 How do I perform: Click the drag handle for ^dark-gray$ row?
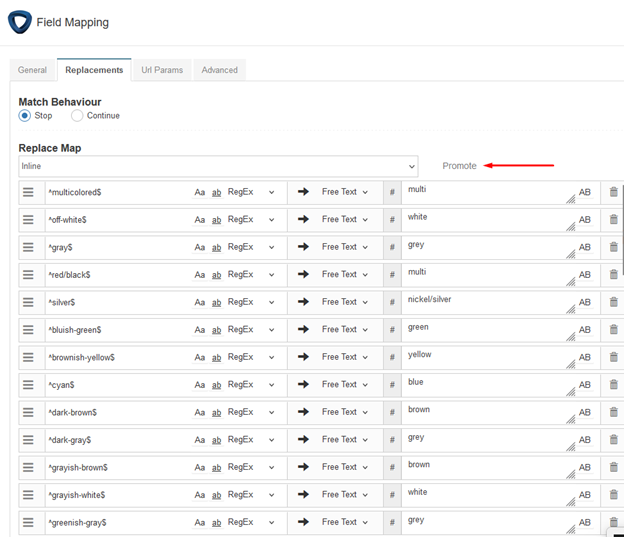[x=28, y=440]
